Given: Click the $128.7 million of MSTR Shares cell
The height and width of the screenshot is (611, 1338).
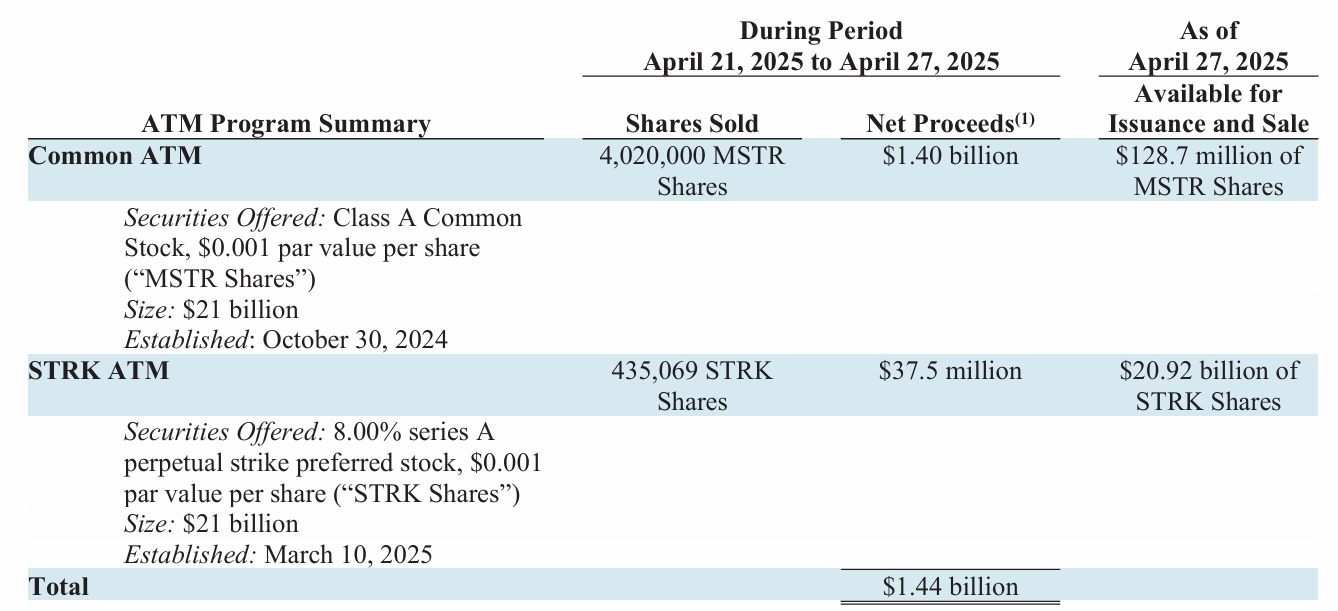Looking at the screenshot, I should pos(1208,171).
